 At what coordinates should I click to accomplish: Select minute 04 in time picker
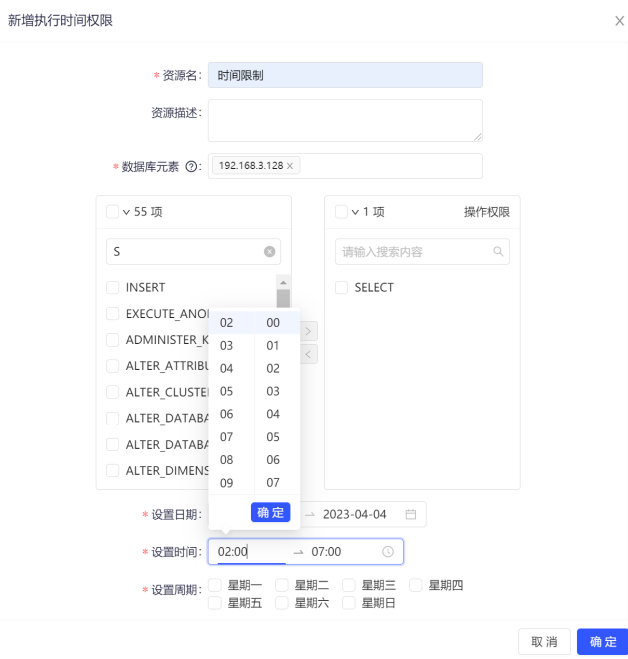(277, 414)
